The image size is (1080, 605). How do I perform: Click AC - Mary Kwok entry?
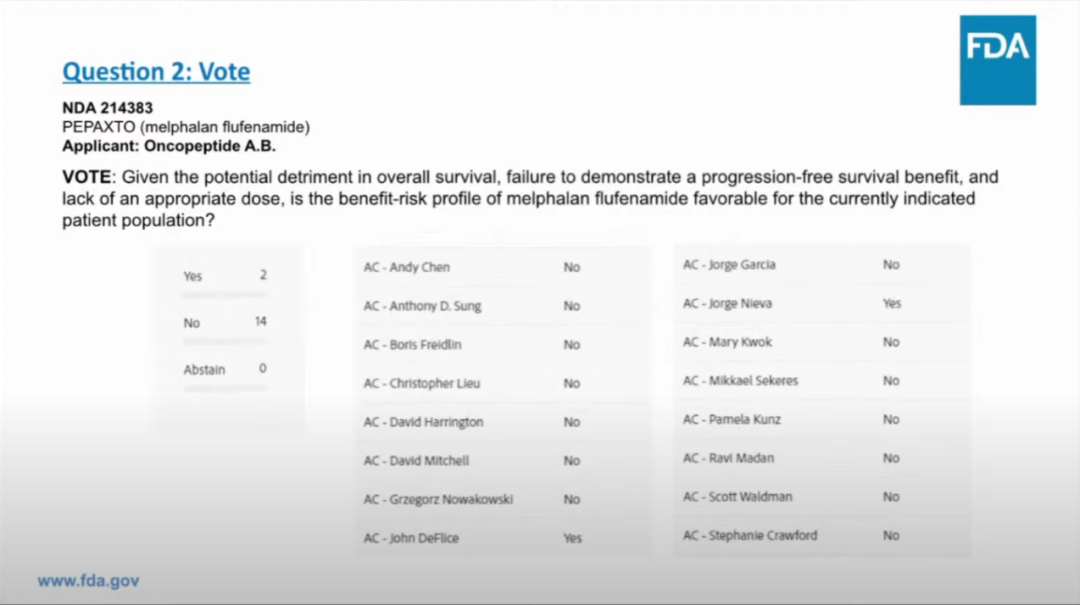click(822, 342)
